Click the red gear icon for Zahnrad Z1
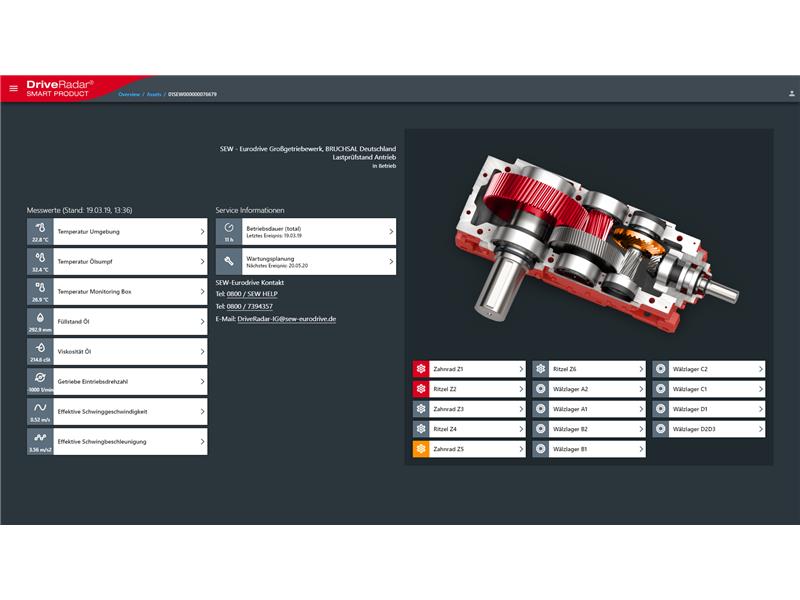The image size is (800, 600). click(421, 369)
